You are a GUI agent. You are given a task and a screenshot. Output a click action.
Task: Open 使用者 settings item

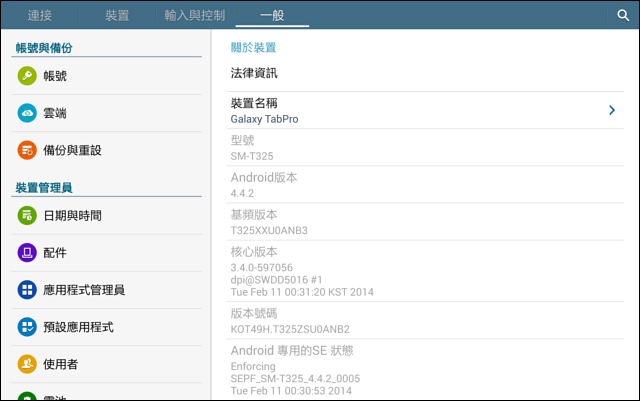(107, 364)
